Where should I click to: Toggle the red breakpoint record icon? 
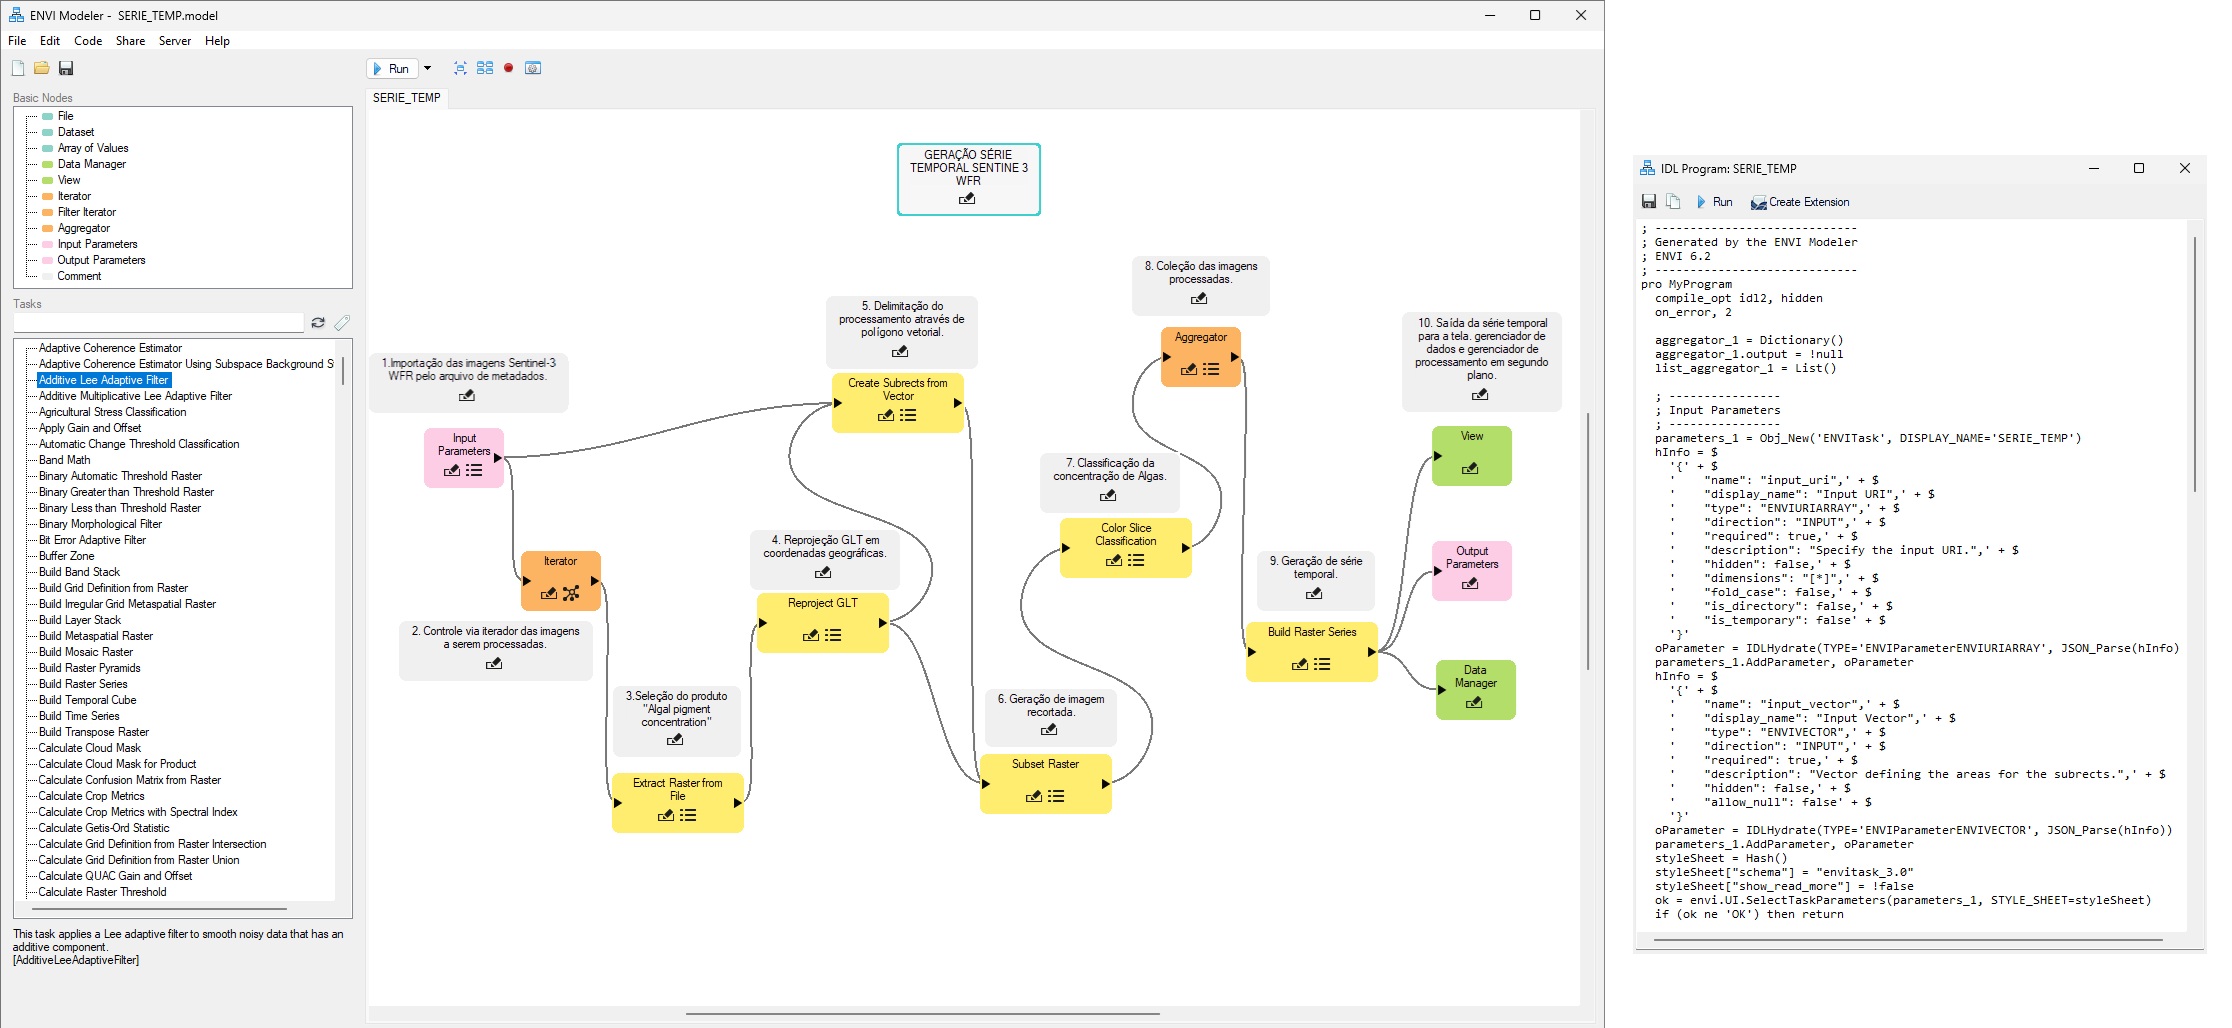(x=508, y=68)
